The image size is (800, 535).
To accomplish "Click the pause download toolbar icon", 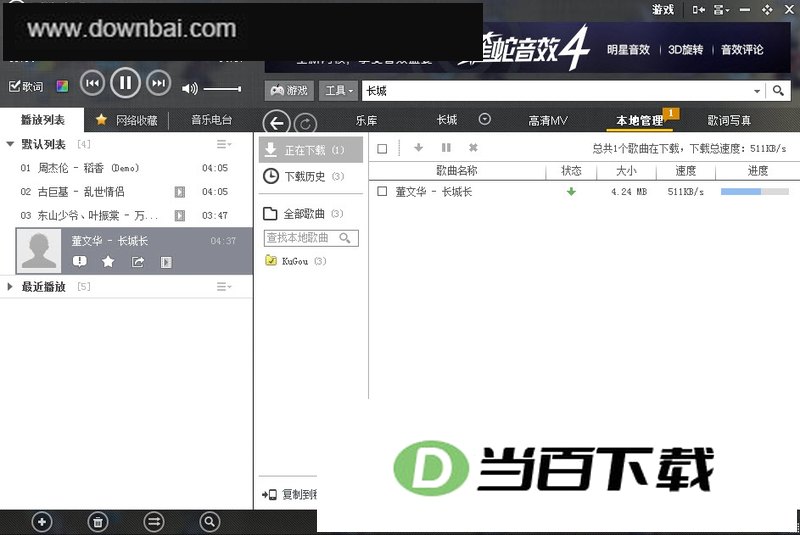I will coord(446,147).
